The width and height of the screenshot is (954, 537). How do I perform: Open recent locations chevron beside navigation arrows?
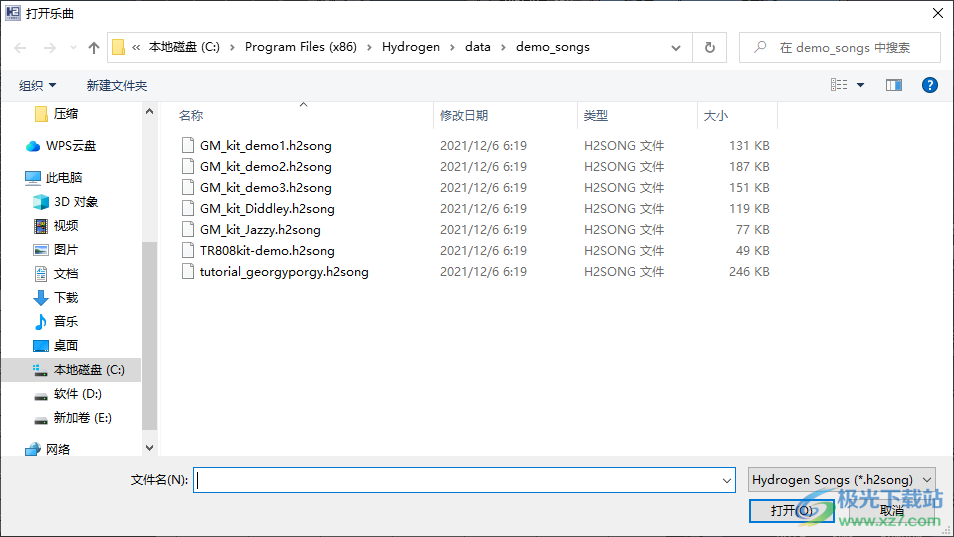point(73,47)
